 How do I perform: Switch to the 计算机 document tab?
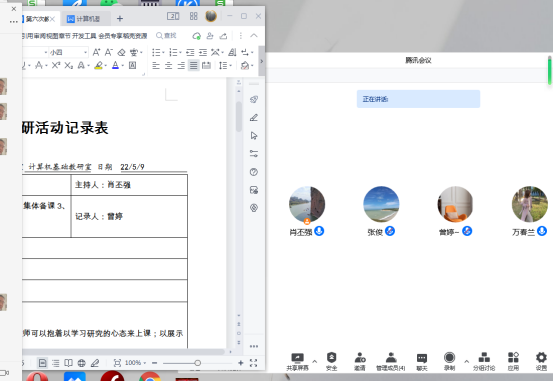[x=85, y=19]
